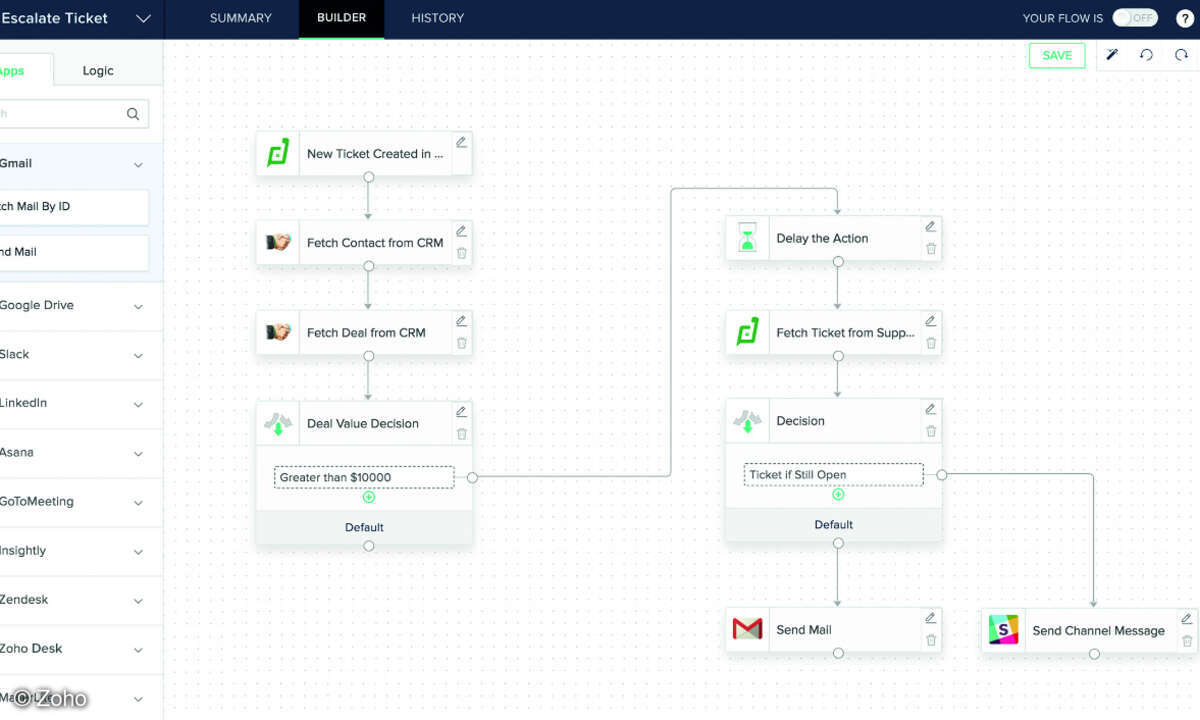
Task: Open the Escalate Ticket flow dropdown
Action: [143, 18]
